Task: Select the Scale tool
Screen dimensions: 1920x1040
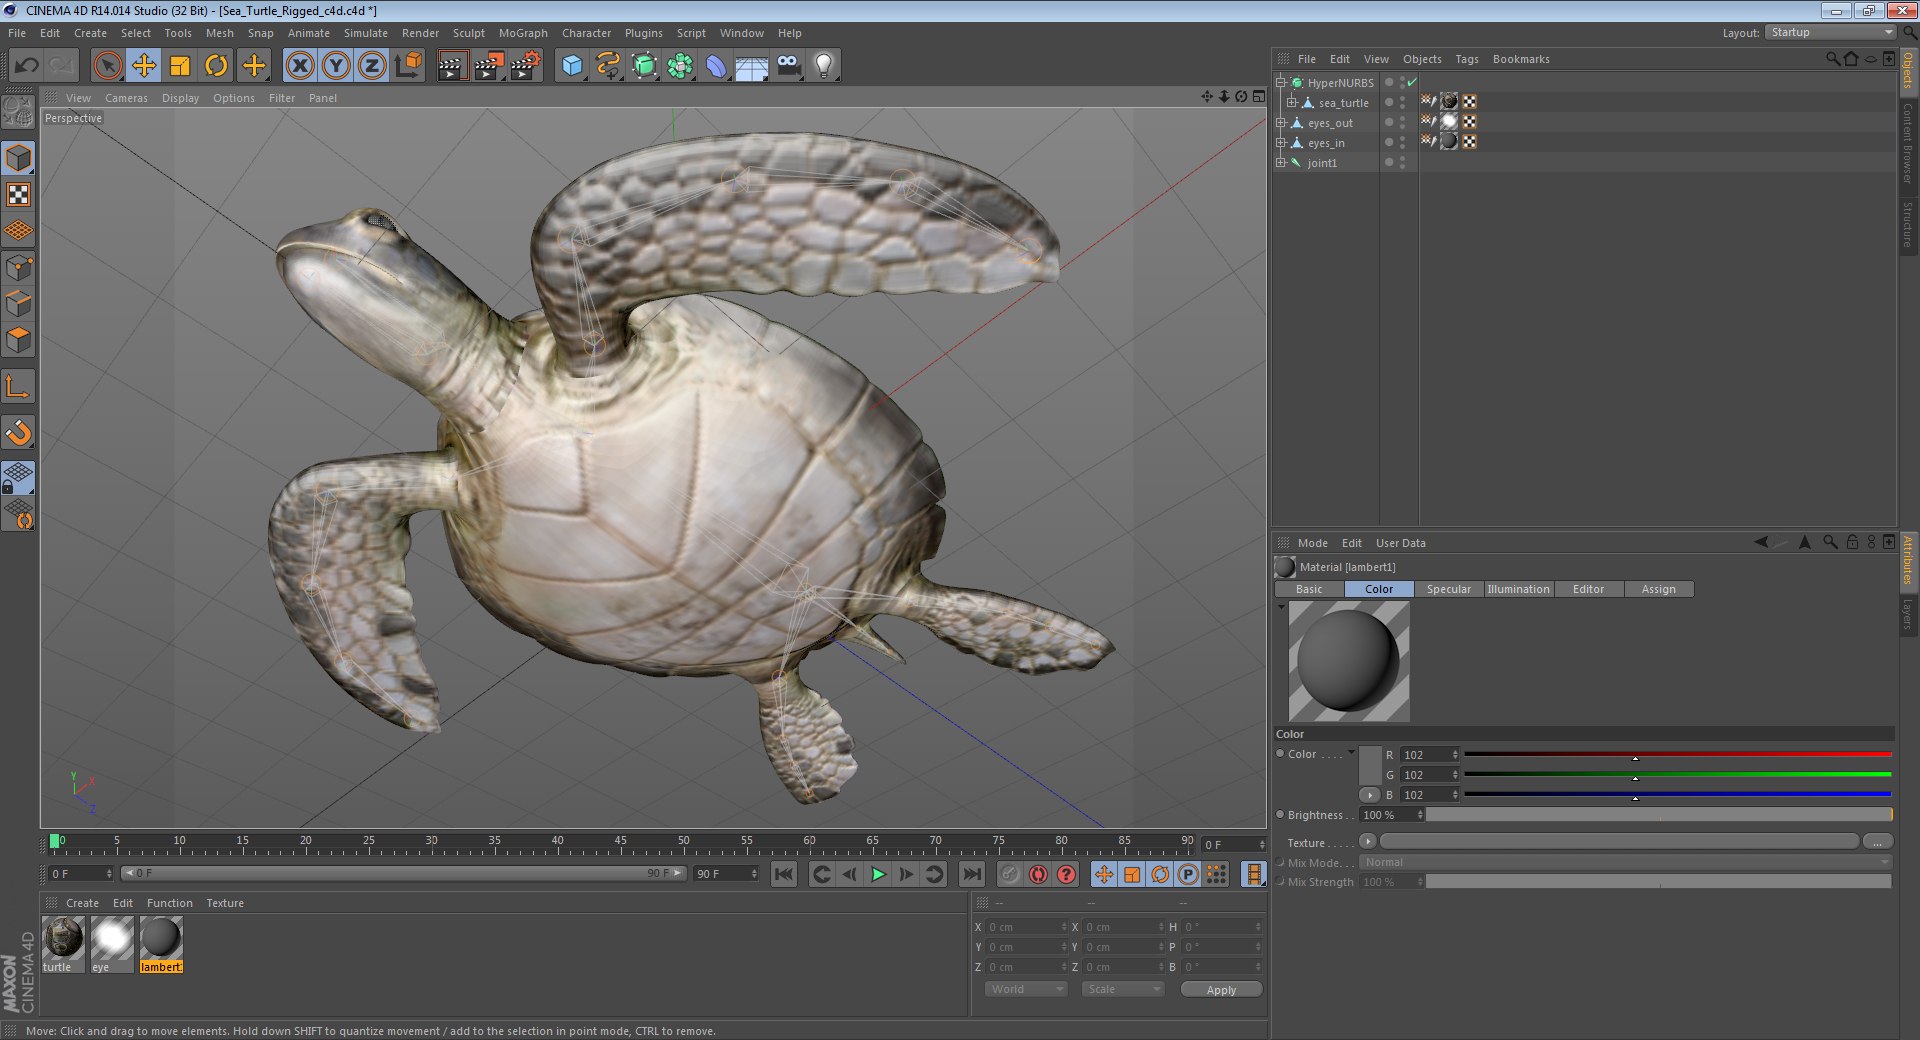Action: 180,66
